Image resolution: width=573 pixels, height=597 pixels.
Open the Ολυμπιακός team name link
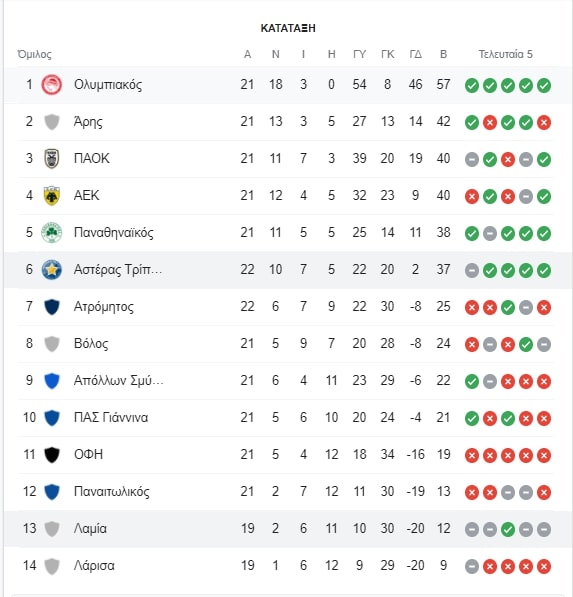click(x=108, y=85)
